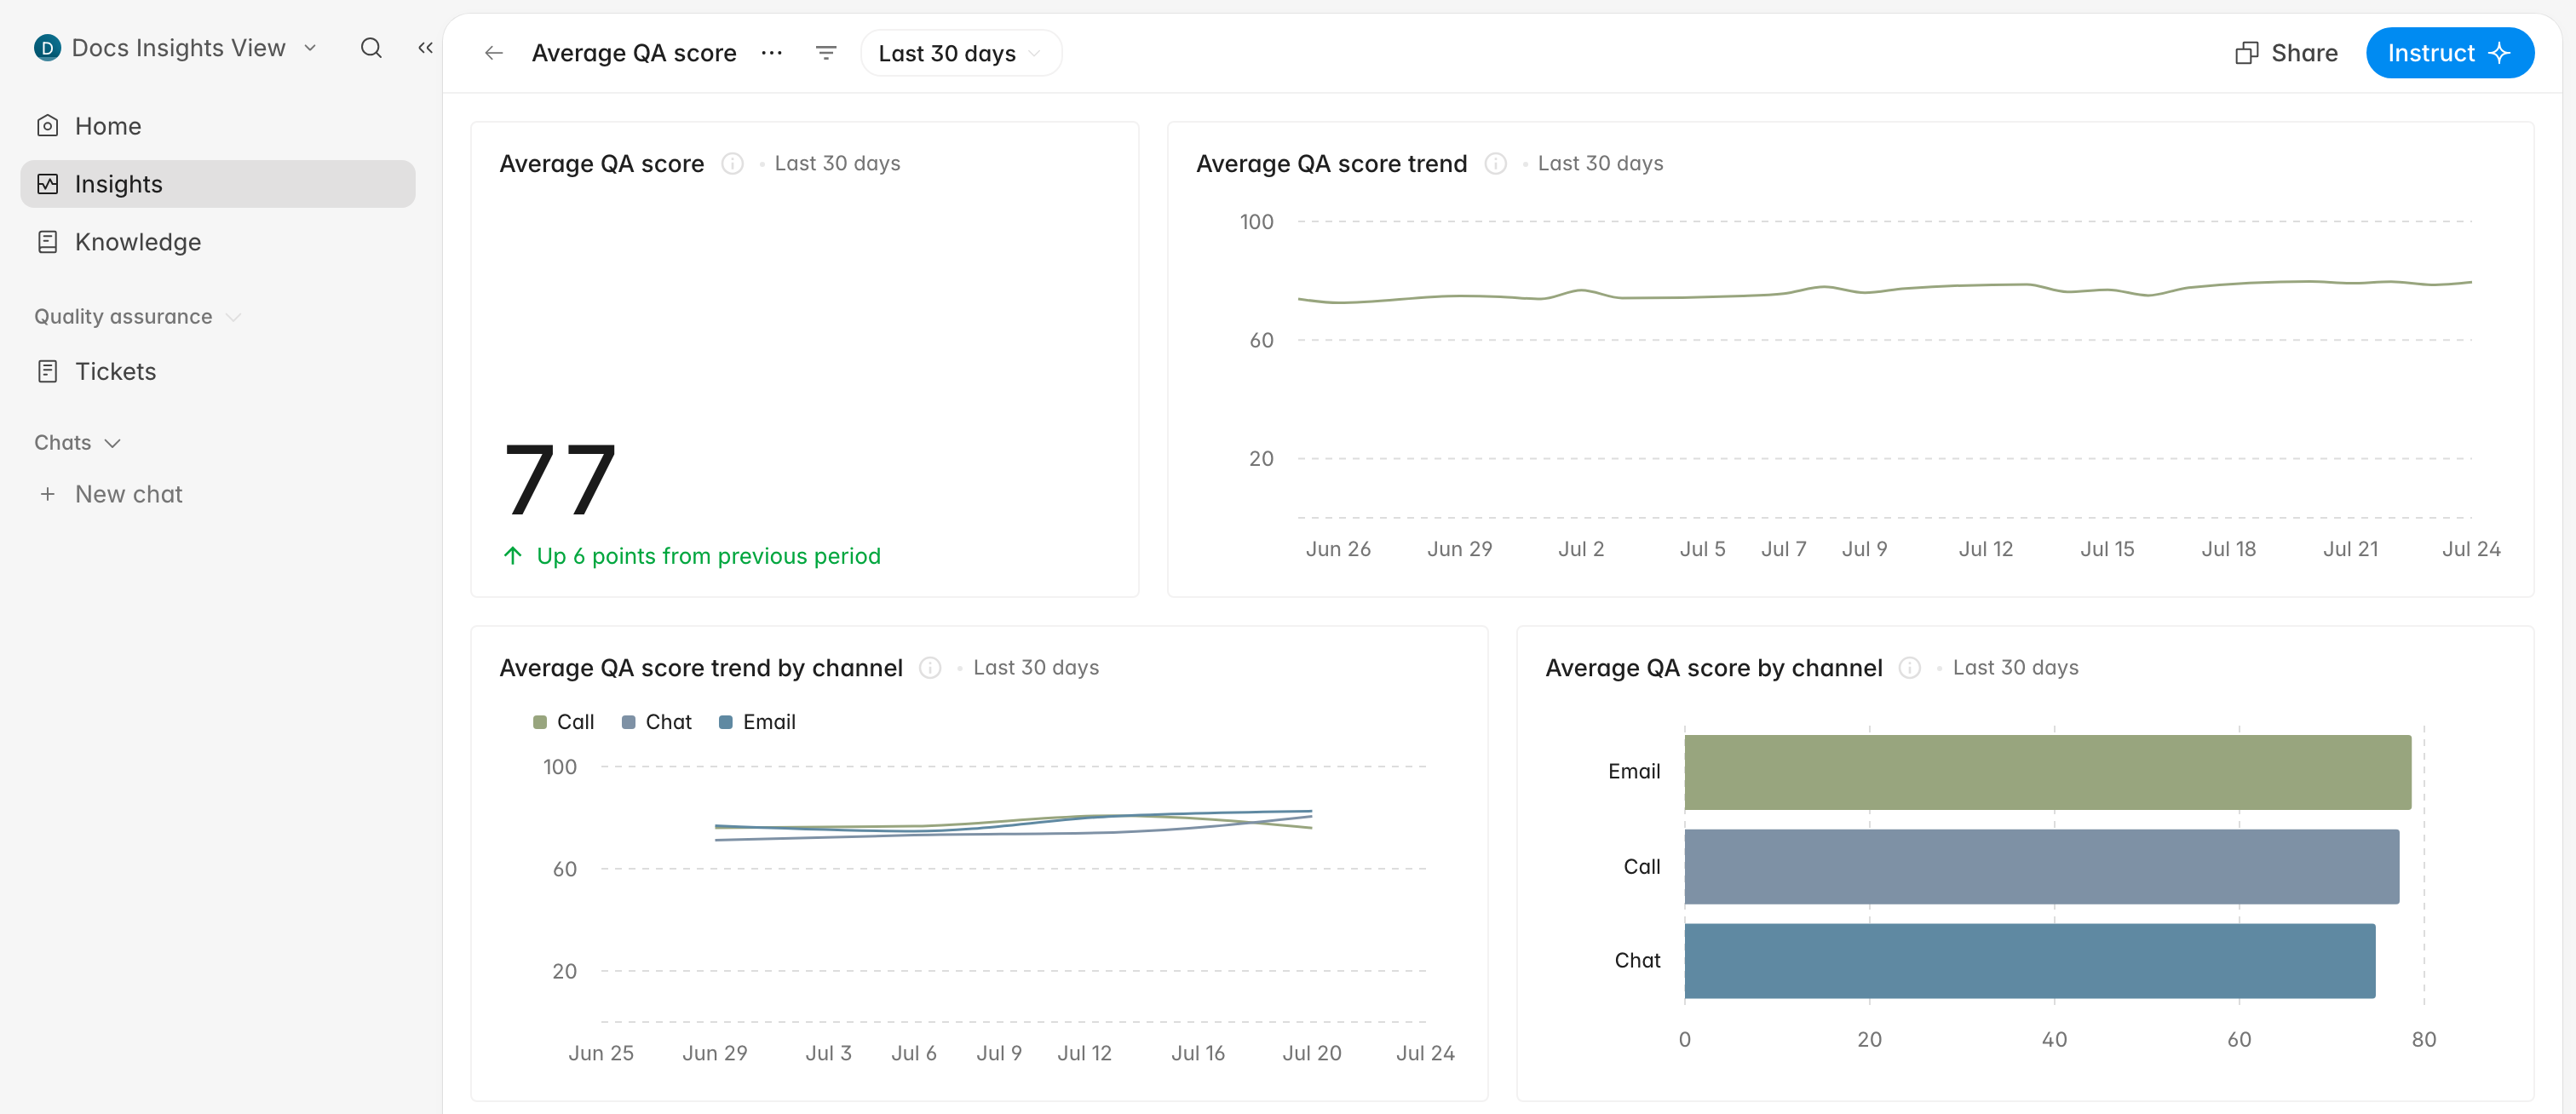Open the Last 30 days date range dropdown
The height and width of the screenshot is (1114, 2576).
tap(961, 53)
